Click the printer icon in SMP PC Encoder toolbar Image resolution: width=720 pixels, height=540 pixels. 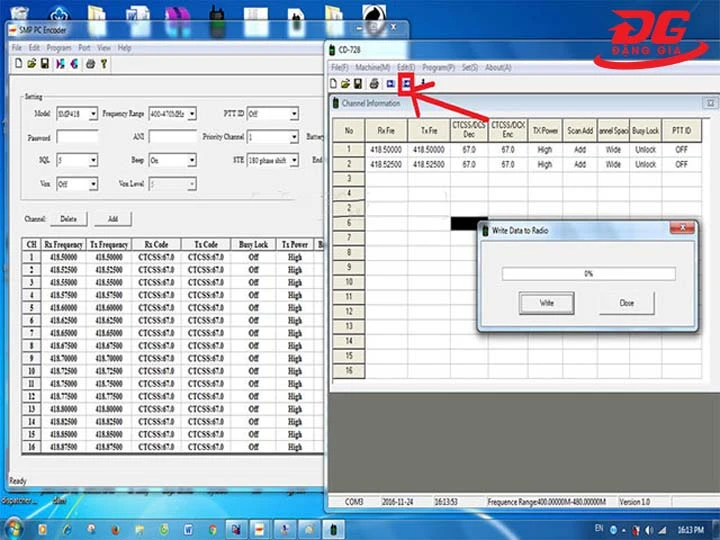[90, 64]
